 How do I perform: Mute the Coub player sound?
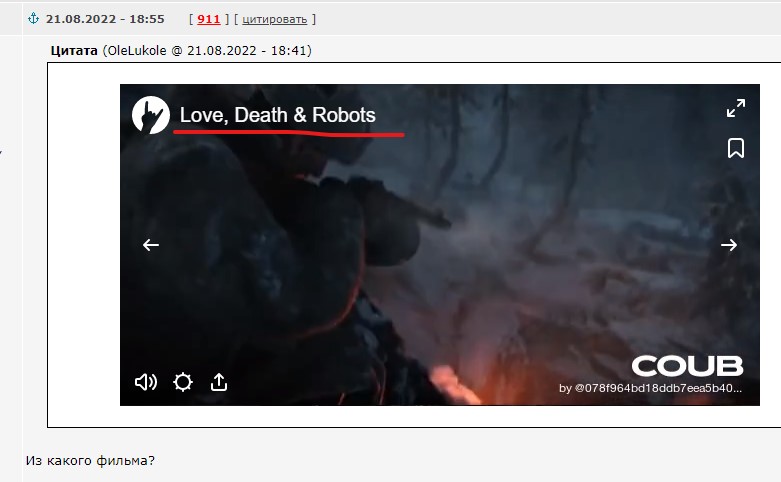click(146, 382)
